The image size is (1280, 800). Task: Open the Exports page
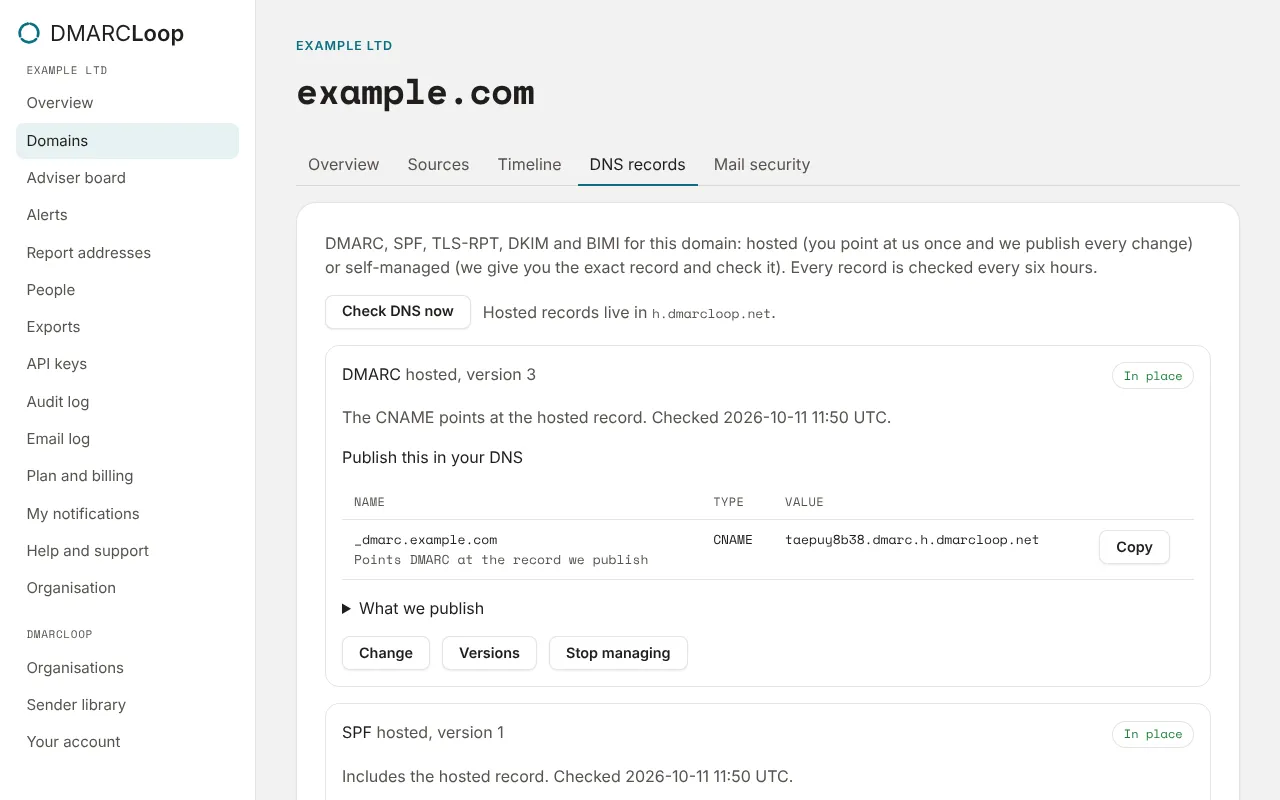[127, 327]
